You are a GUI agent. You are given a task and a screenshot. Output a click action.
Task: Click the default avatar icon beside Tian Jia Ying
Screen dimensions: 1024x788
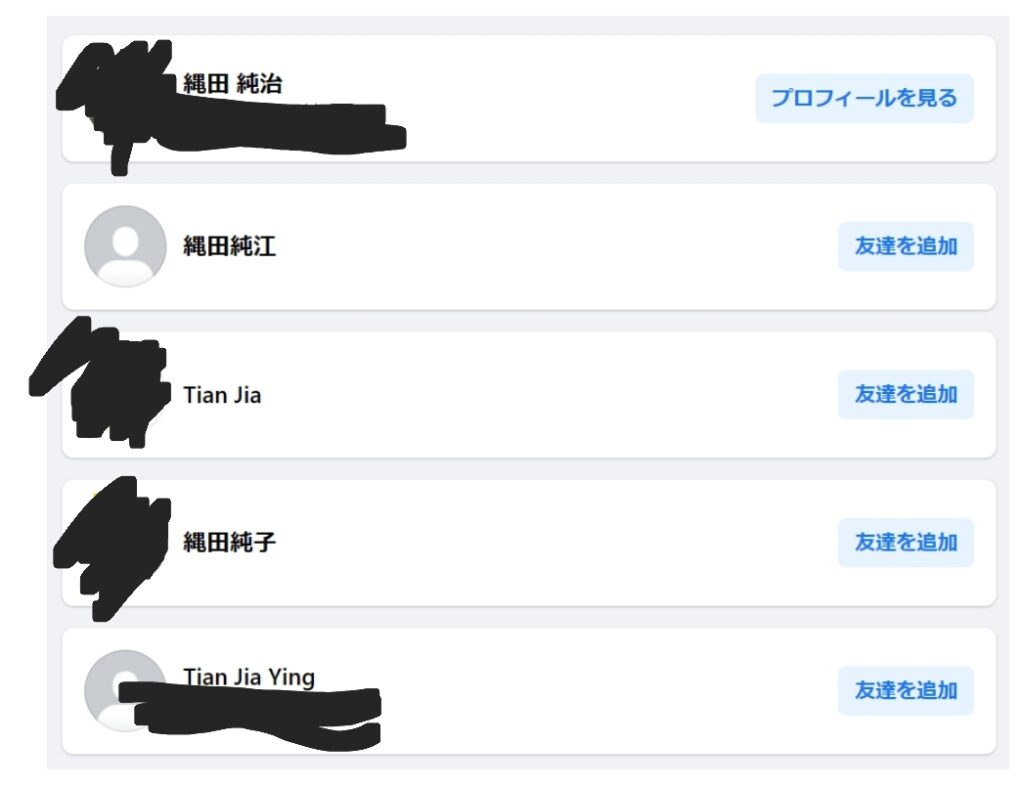click(x=125, y=691)
